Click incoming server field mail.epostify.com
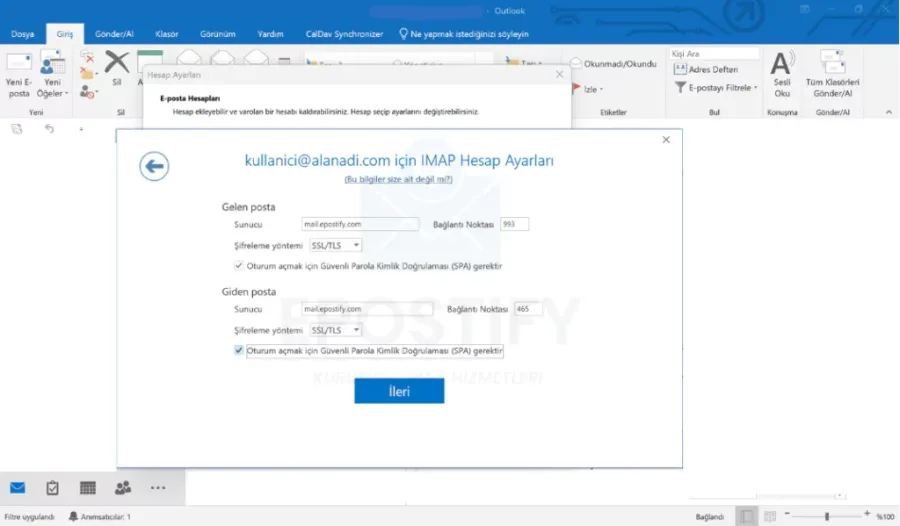This screenshot has width=900, height=526. point(360,224)
